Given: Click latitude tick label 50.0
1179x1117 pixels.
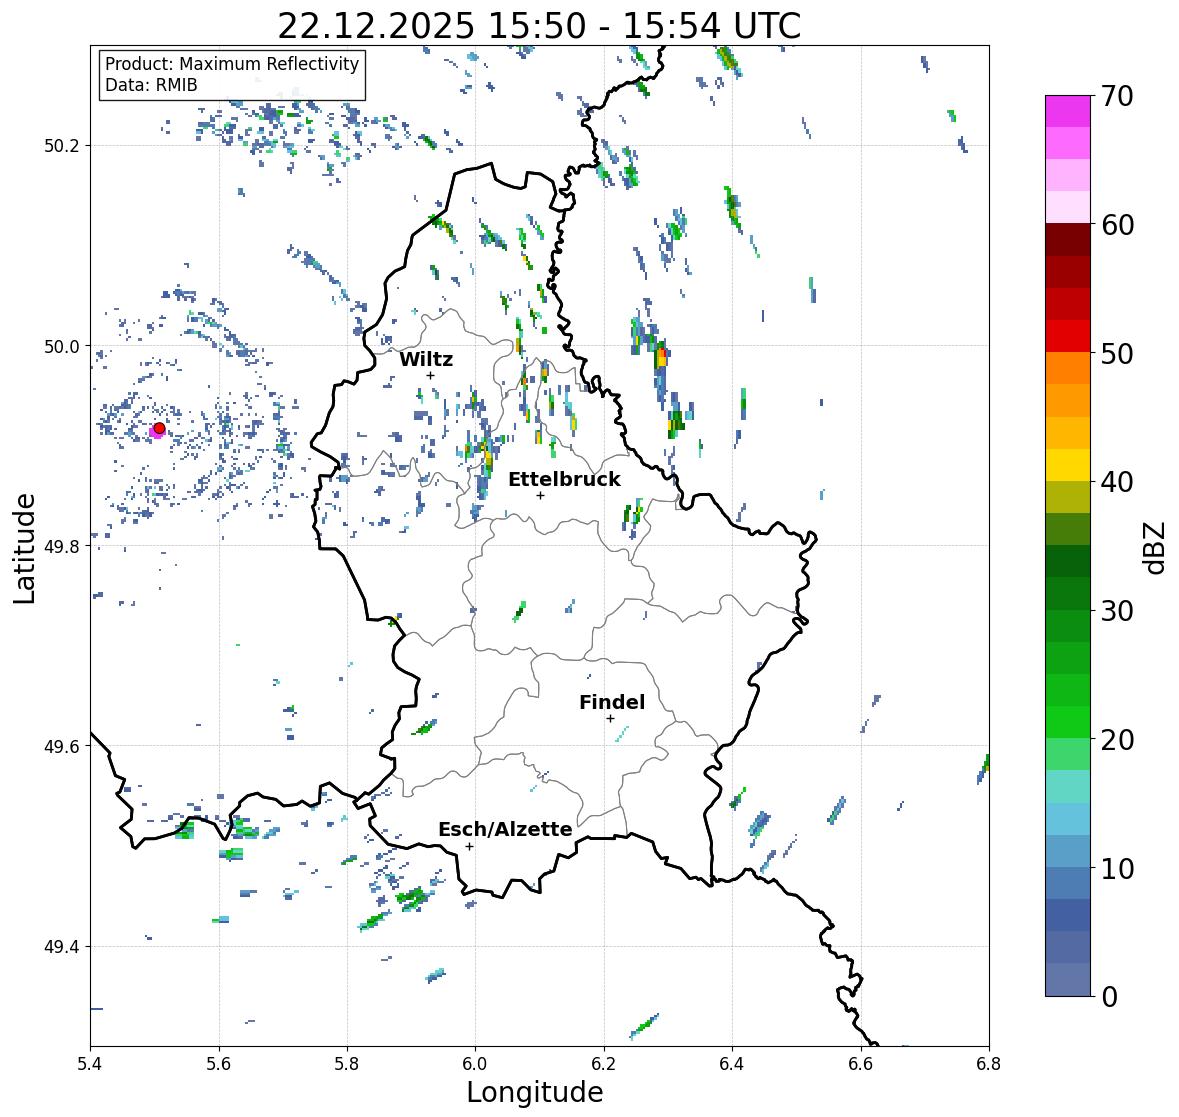Looking at the screenshot, I should [x=62, y=346].
